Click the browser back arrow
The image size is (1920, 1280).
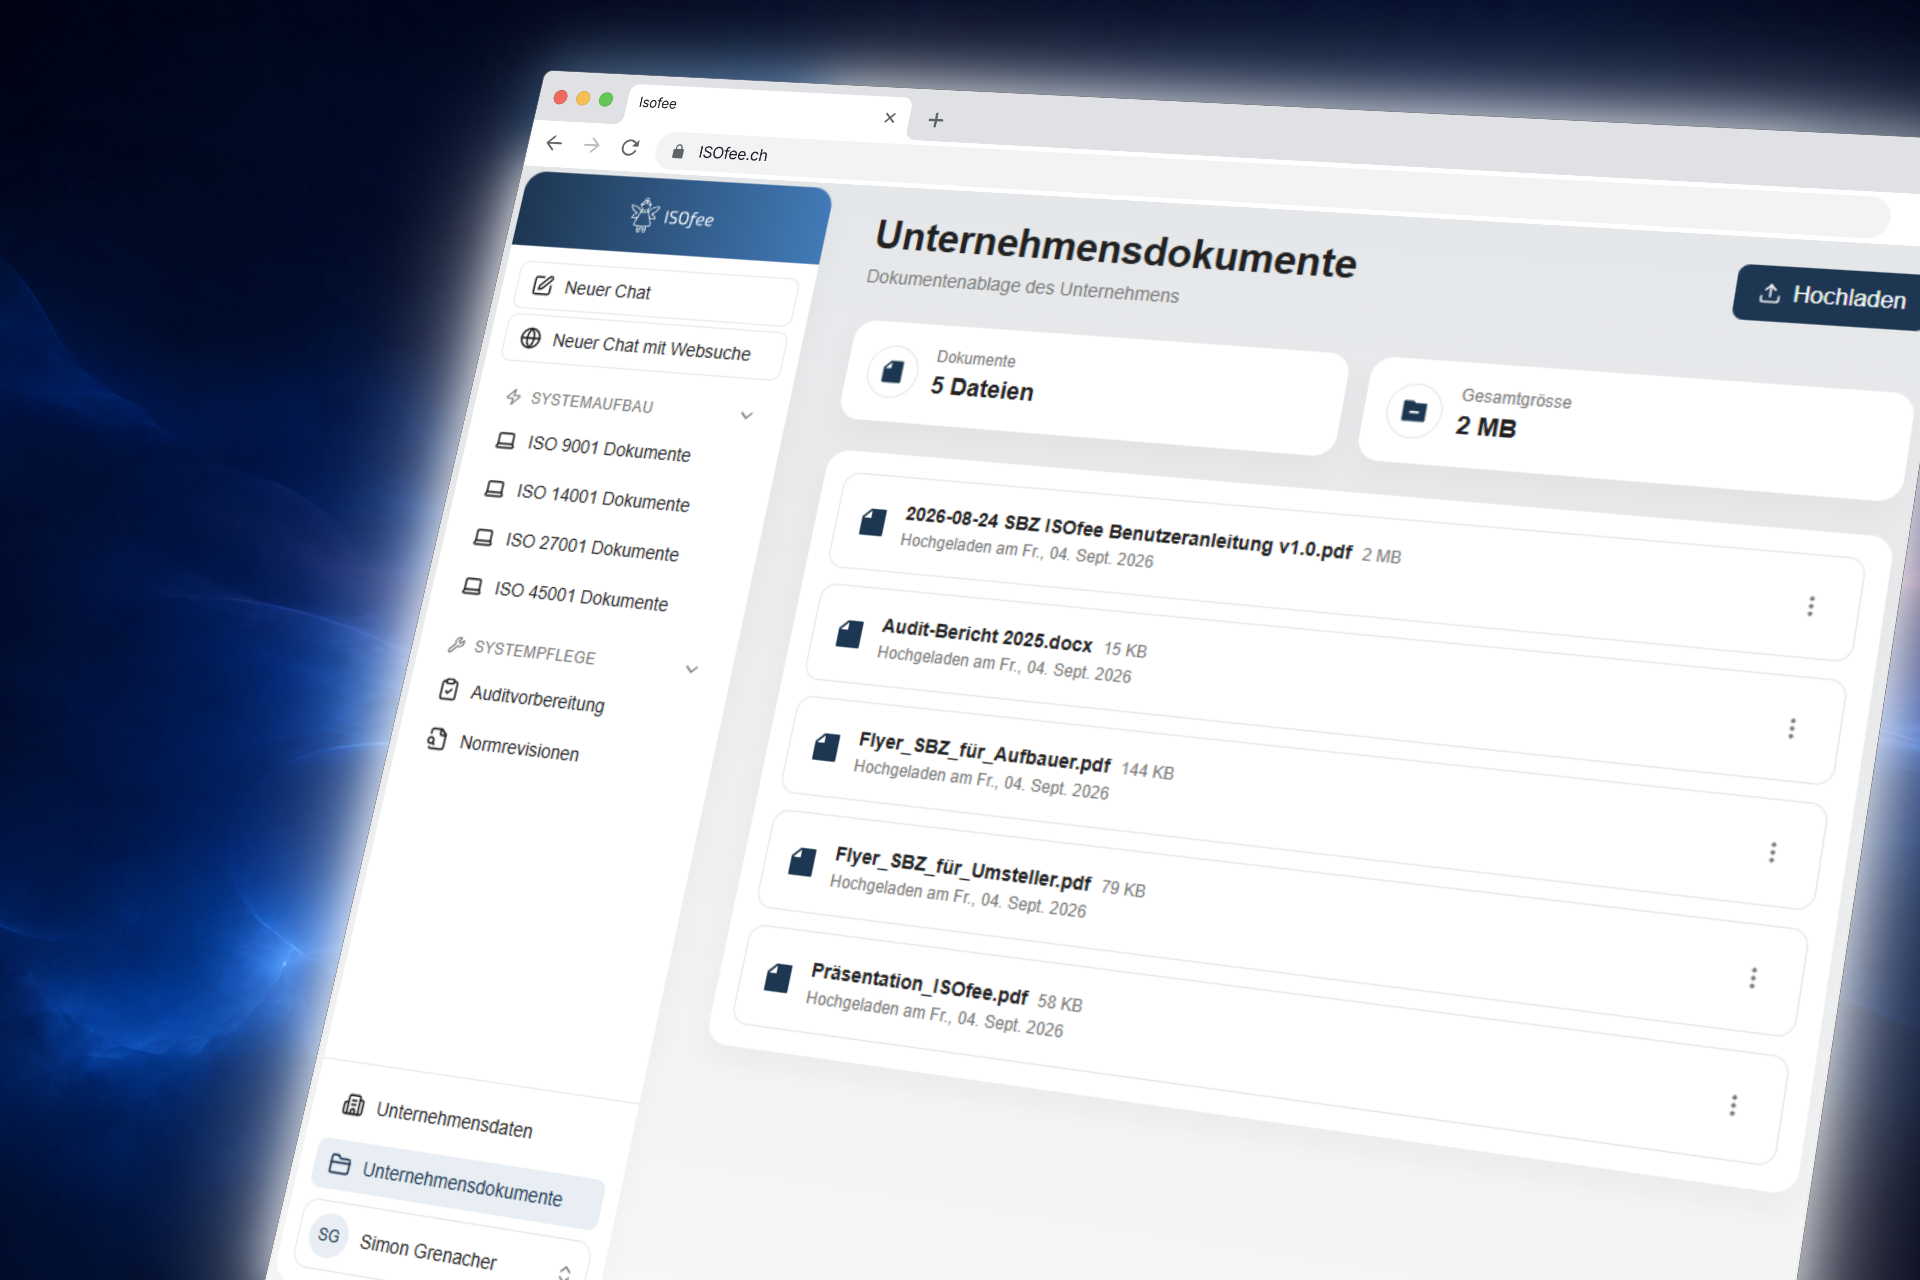click(554, 143)
